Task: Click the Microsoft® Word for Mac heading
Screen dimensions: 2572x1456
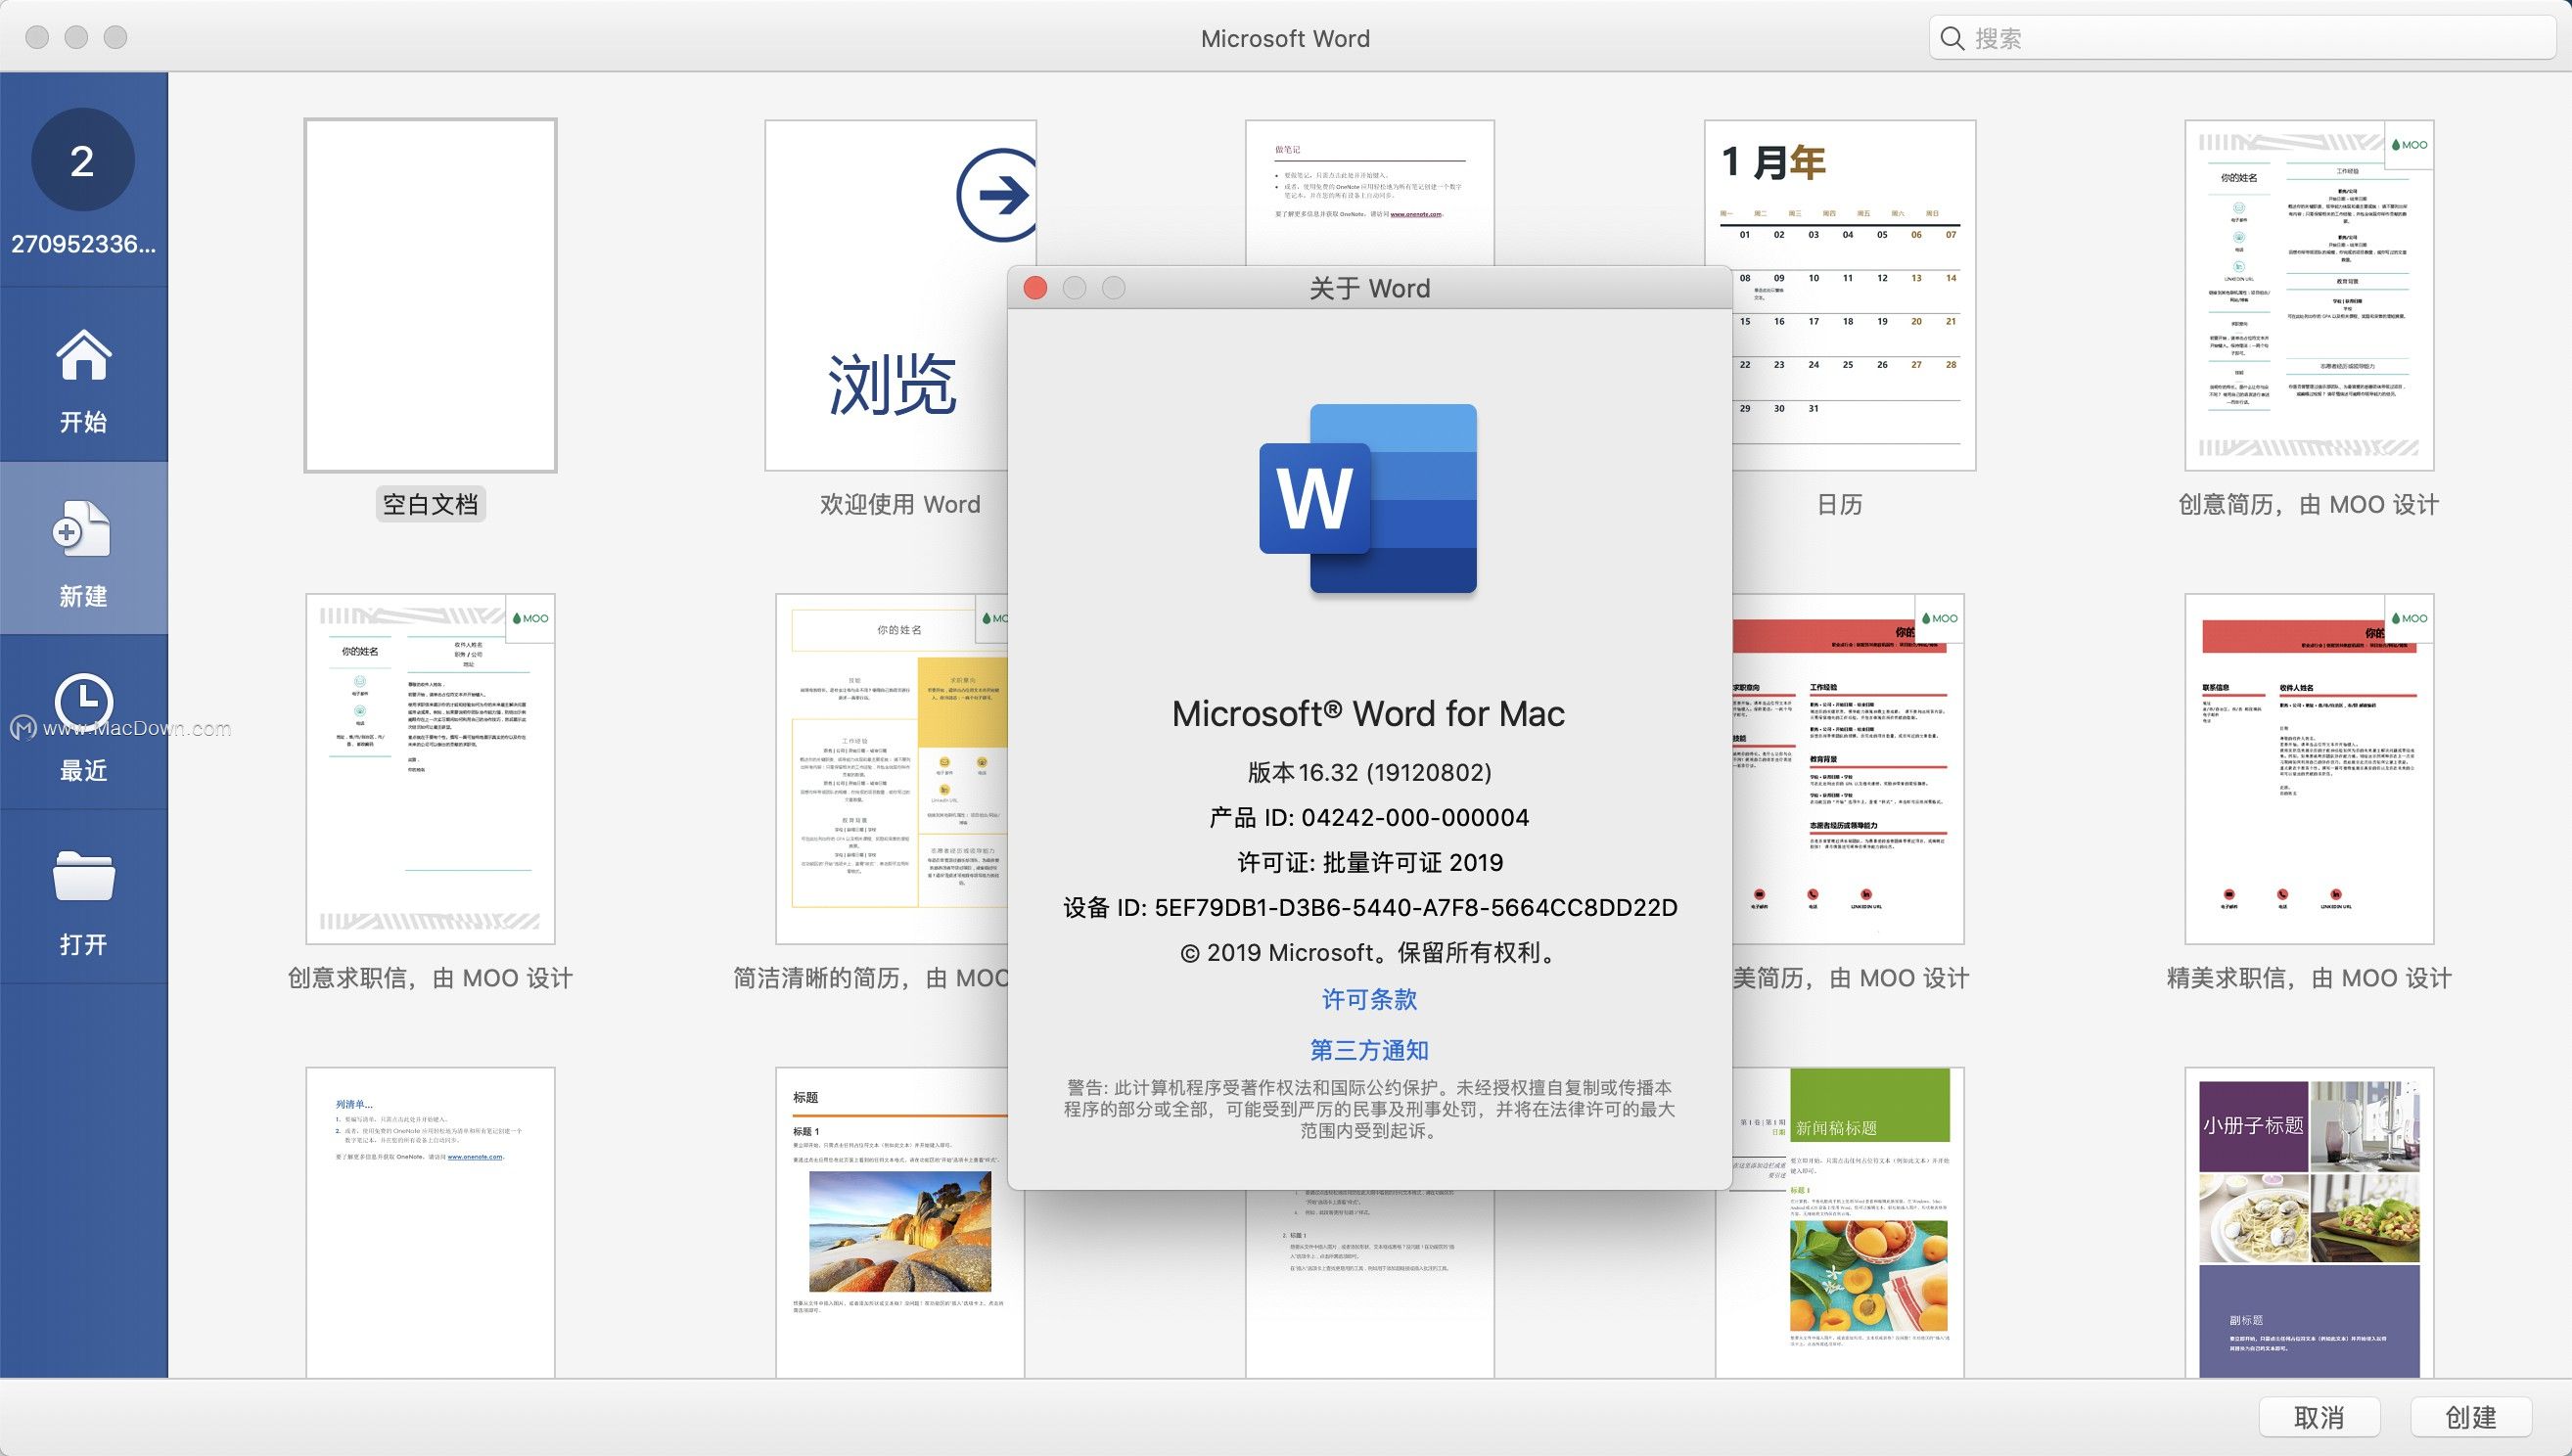Action: 1369,713
